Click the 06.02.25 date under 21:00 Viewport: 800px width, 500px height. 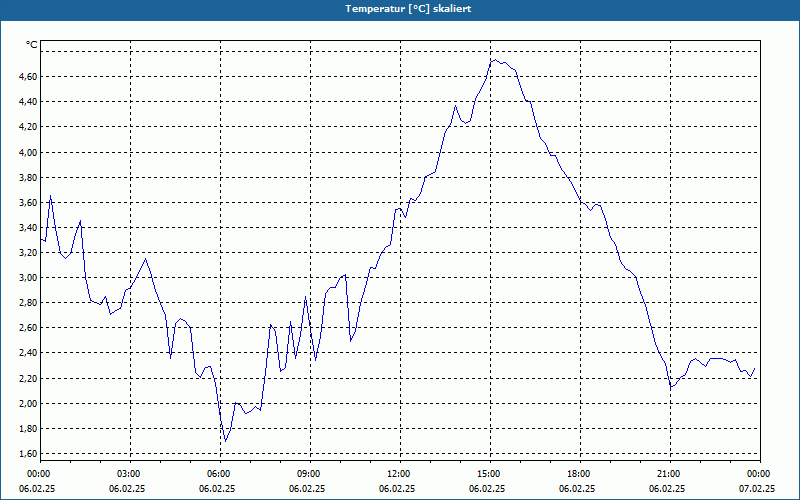coord(667,489)
